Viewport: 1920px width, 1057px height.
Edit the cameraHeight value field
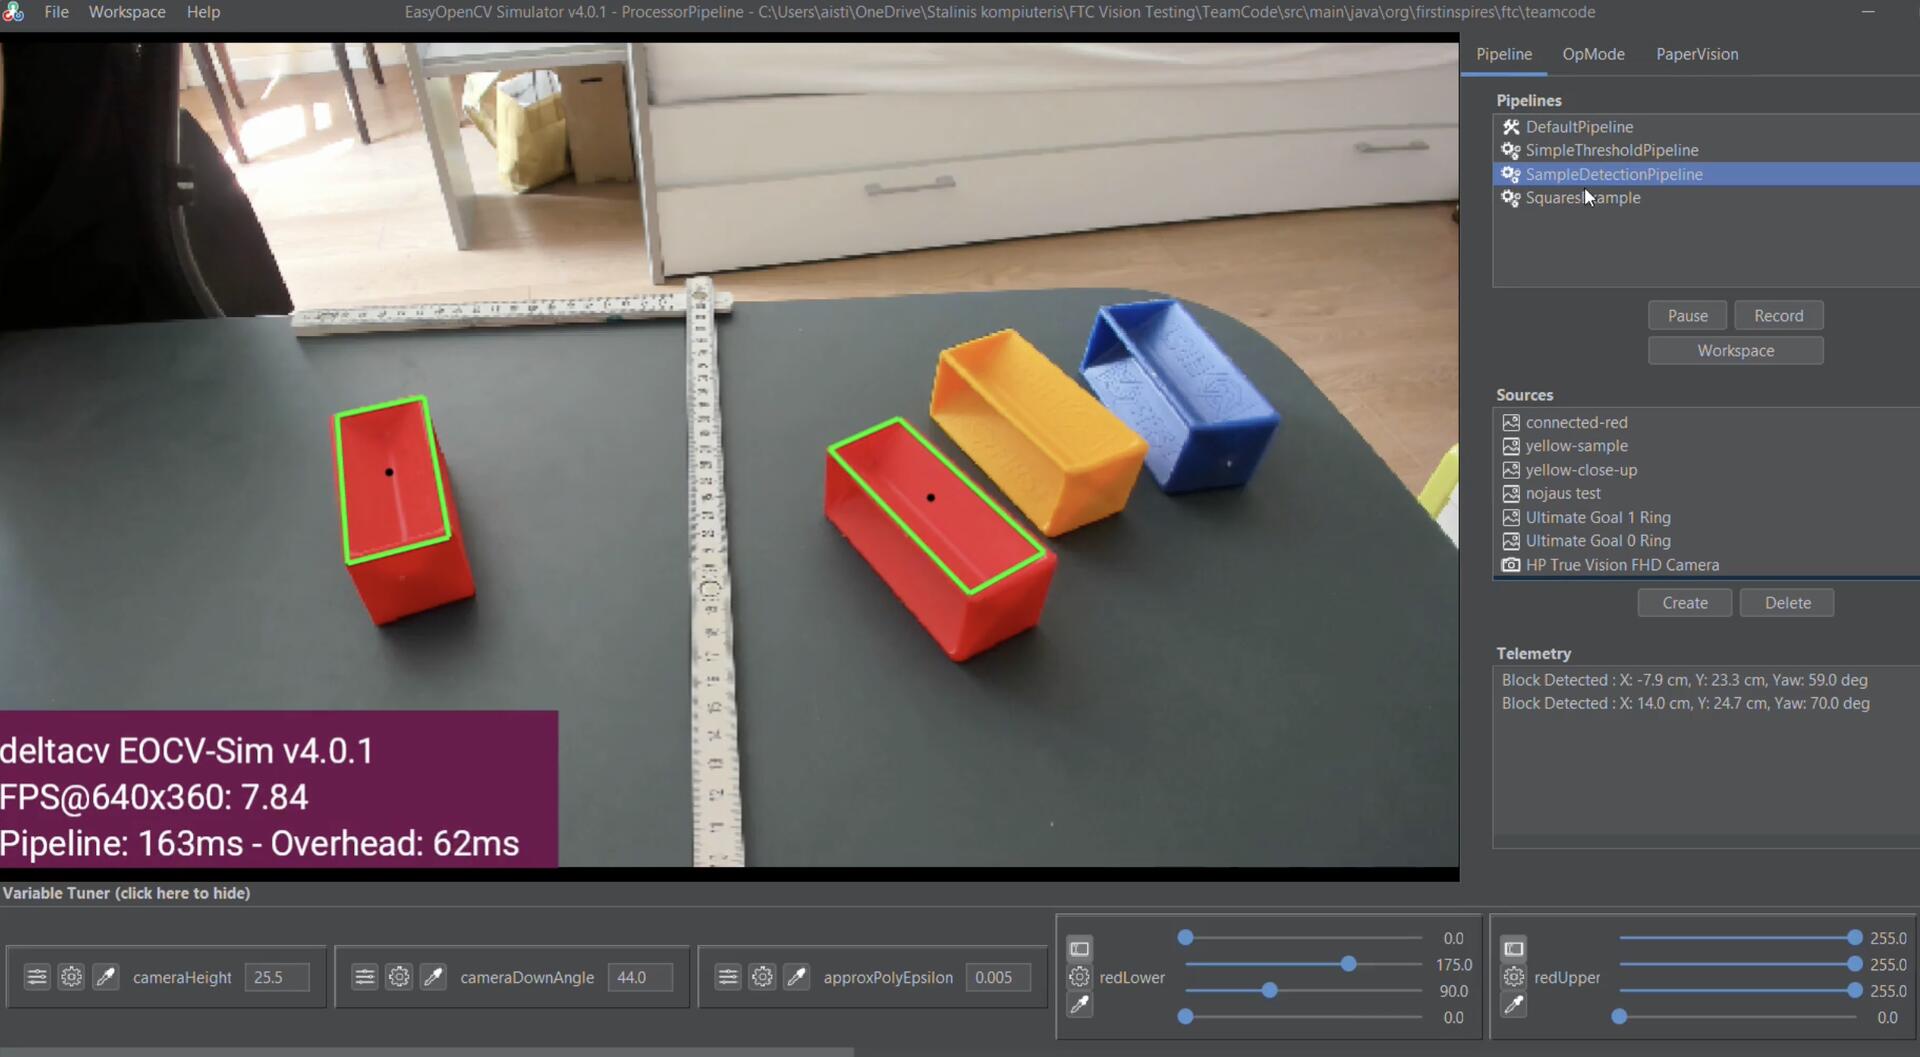pos(276,977)
